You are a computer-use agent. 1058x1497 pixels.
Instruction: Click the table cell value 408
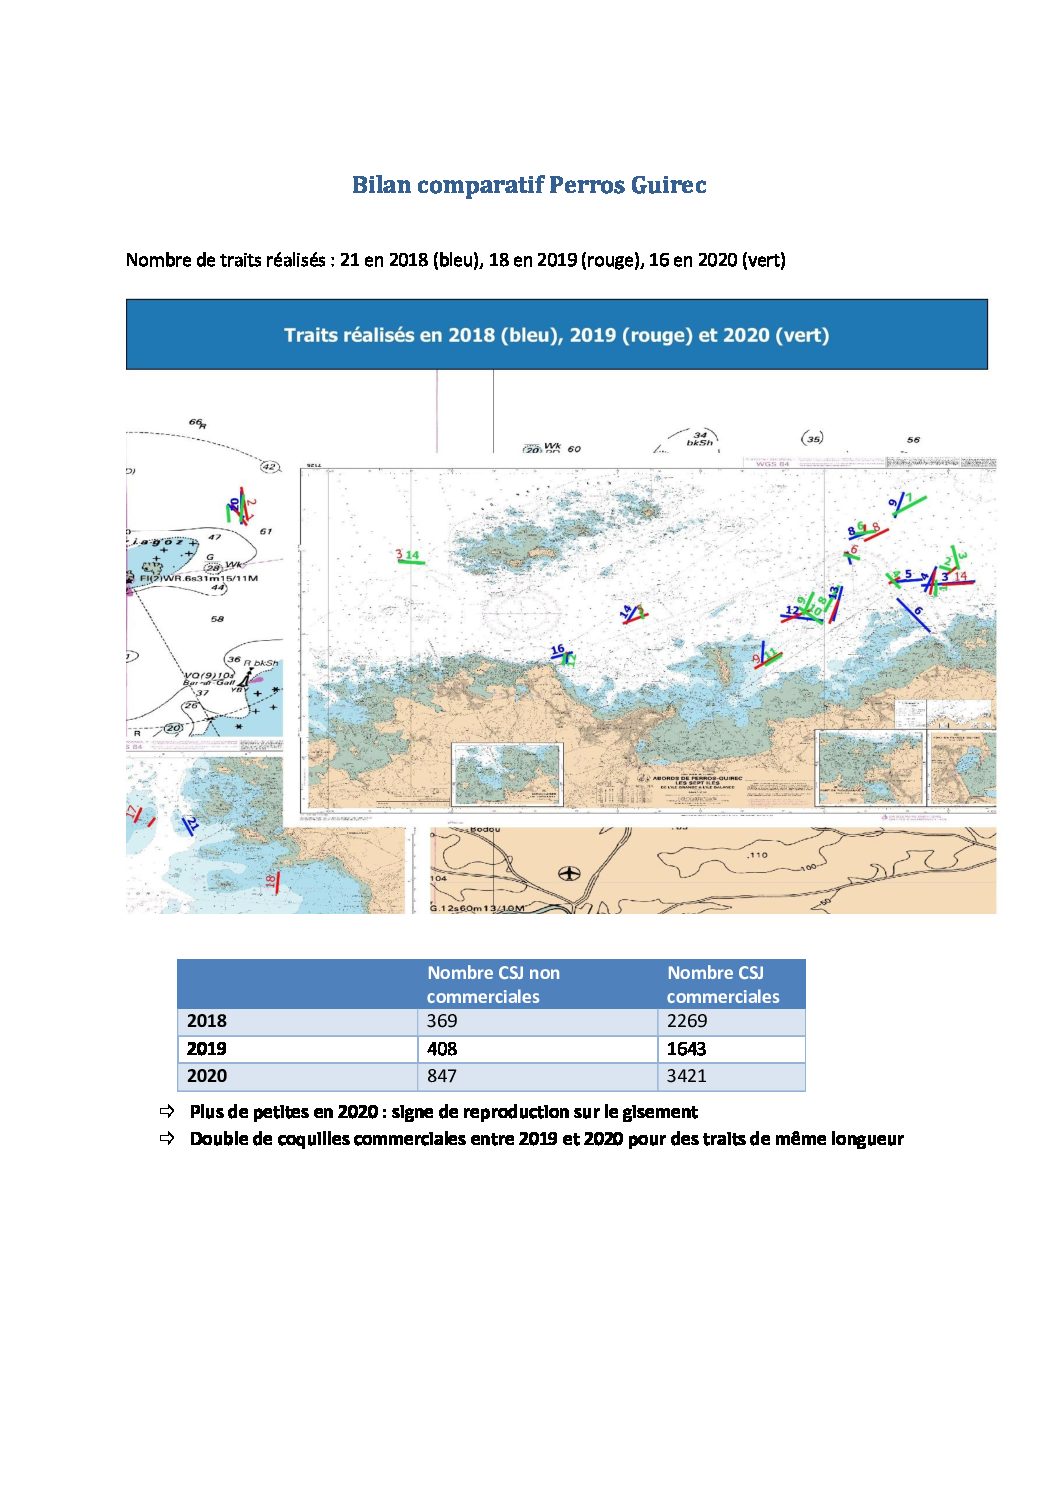pos(441,1049)
